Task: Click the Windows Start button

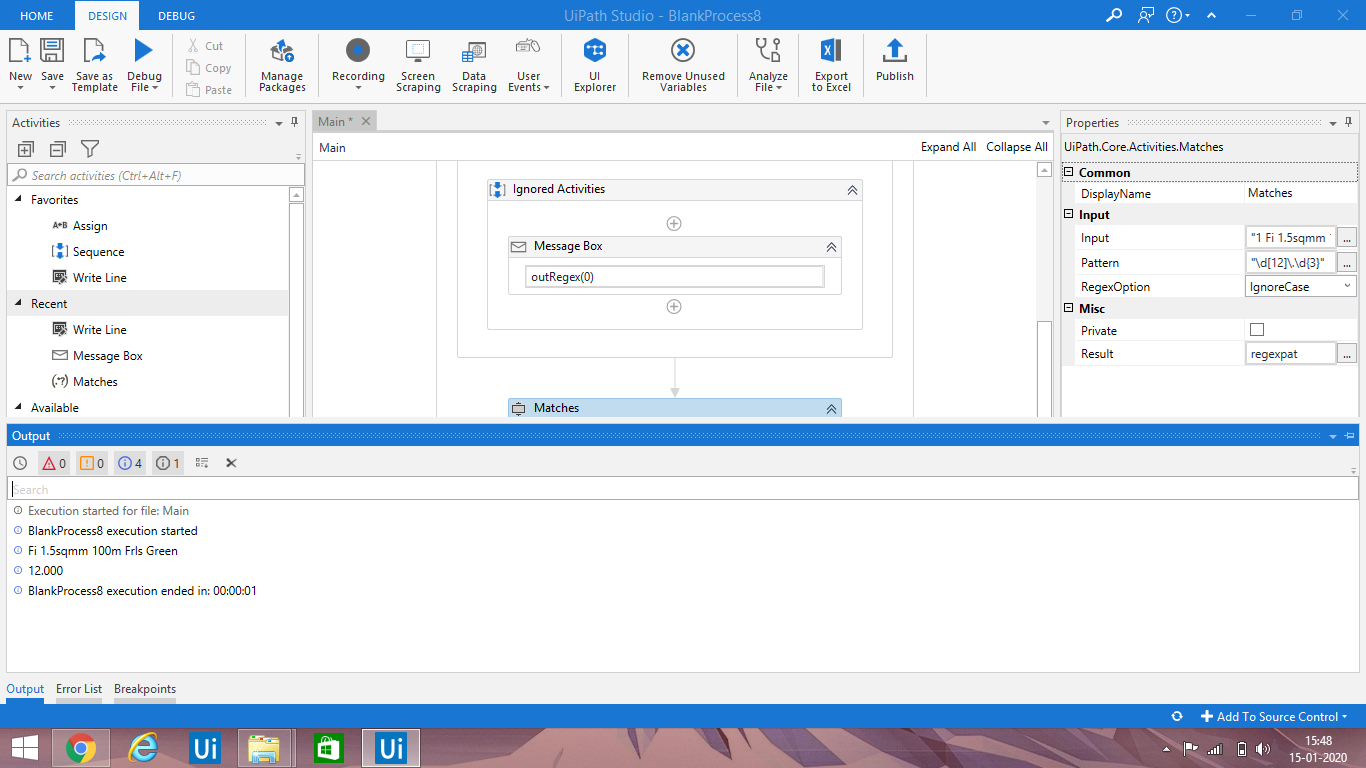Action: coord(24,748)
